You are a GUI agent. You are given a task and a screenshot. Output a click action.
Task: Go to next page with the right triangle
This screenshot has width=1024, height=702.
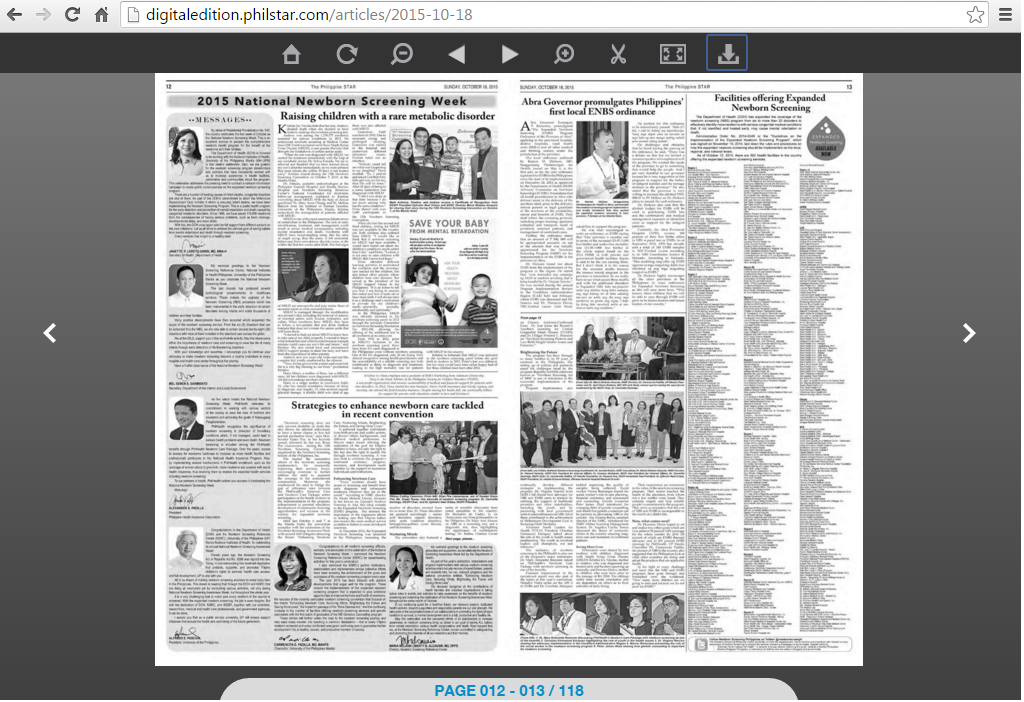coord(509,54)
